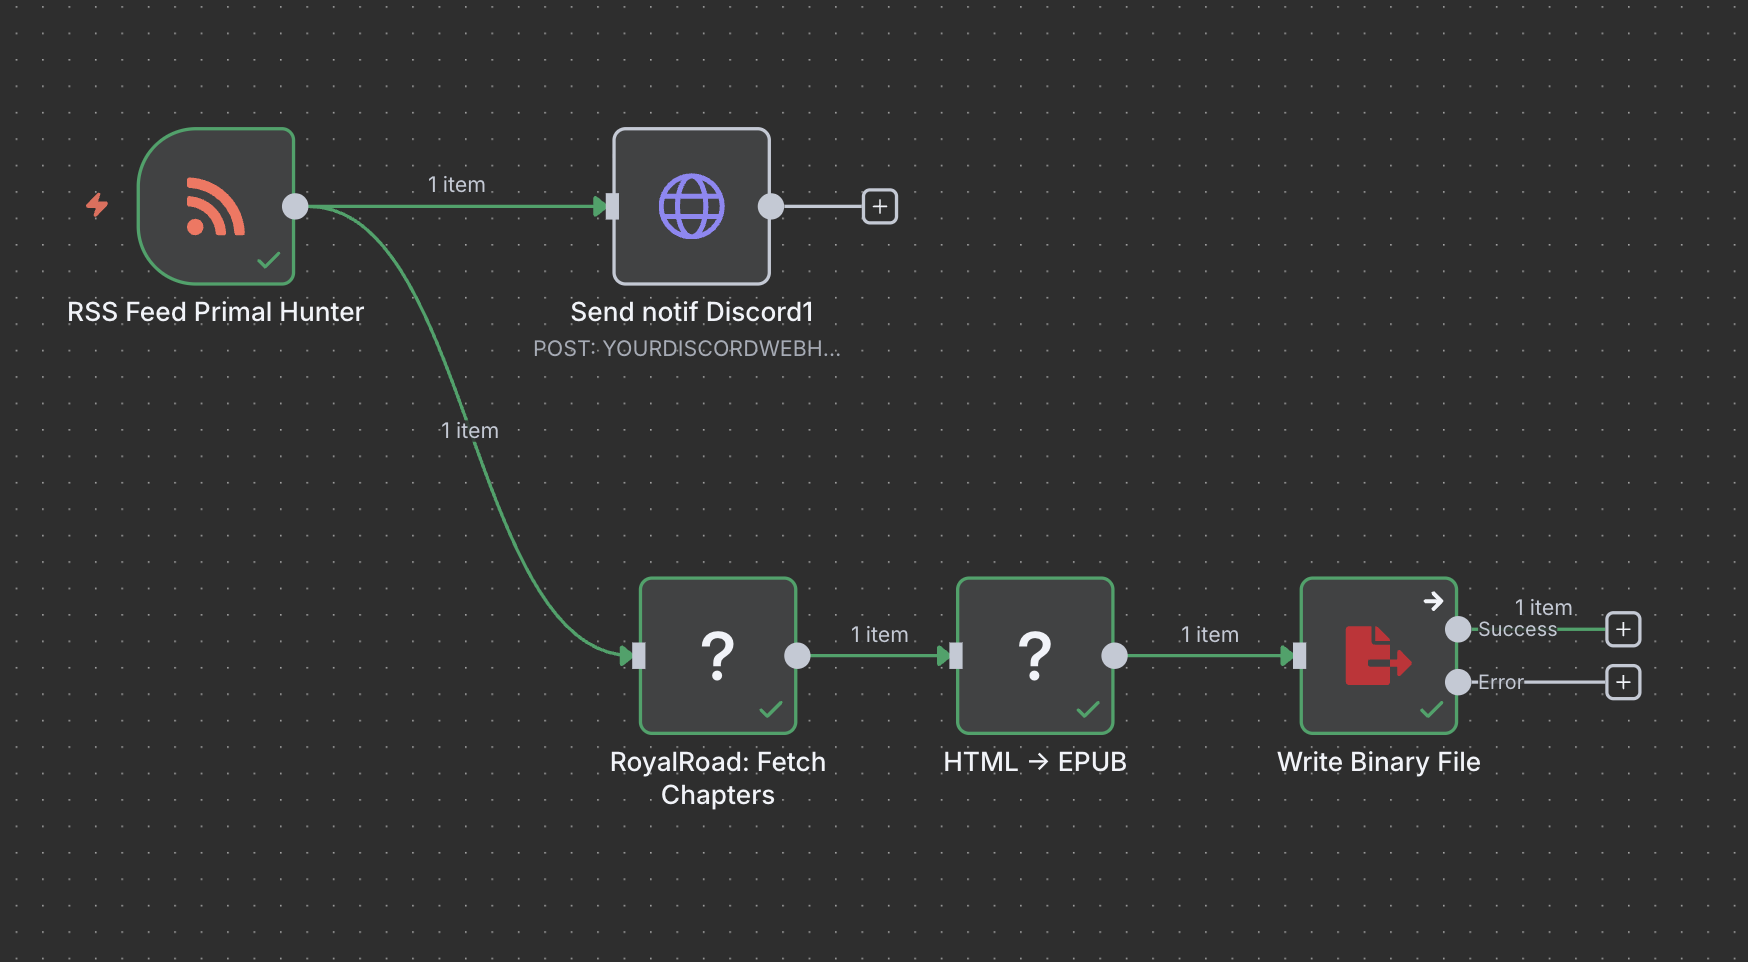Select the RoyalRoad: Fetch Chapters node

[x=718, y=656]
